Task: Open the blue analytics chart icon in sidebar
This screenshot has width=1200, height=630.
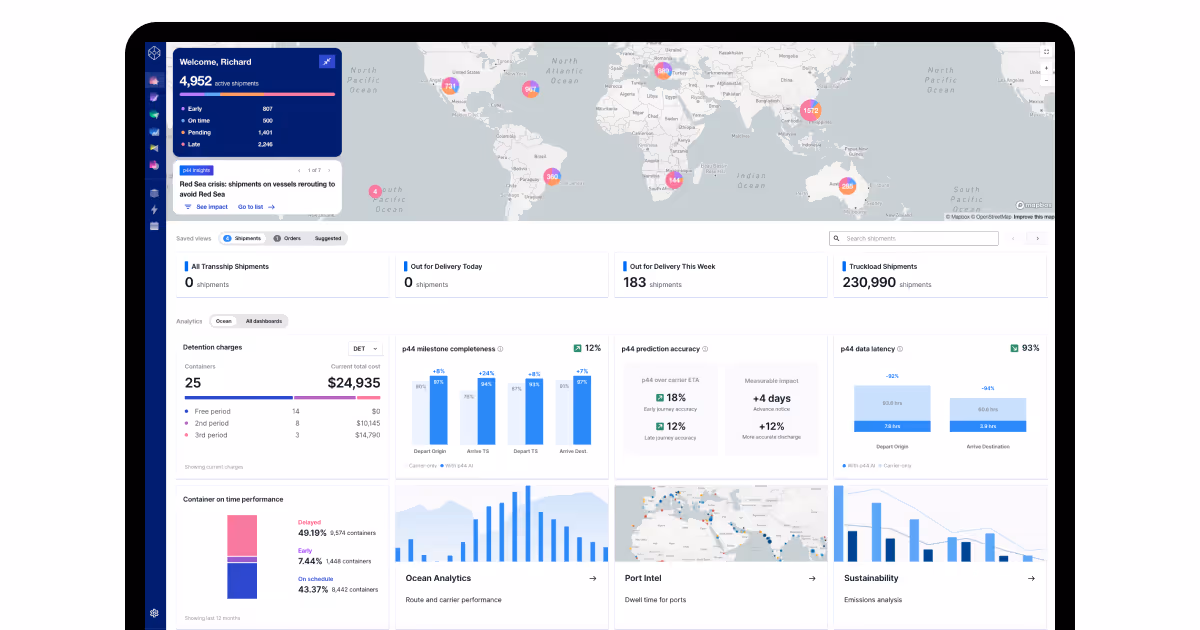Action: [x=154, y=132]
